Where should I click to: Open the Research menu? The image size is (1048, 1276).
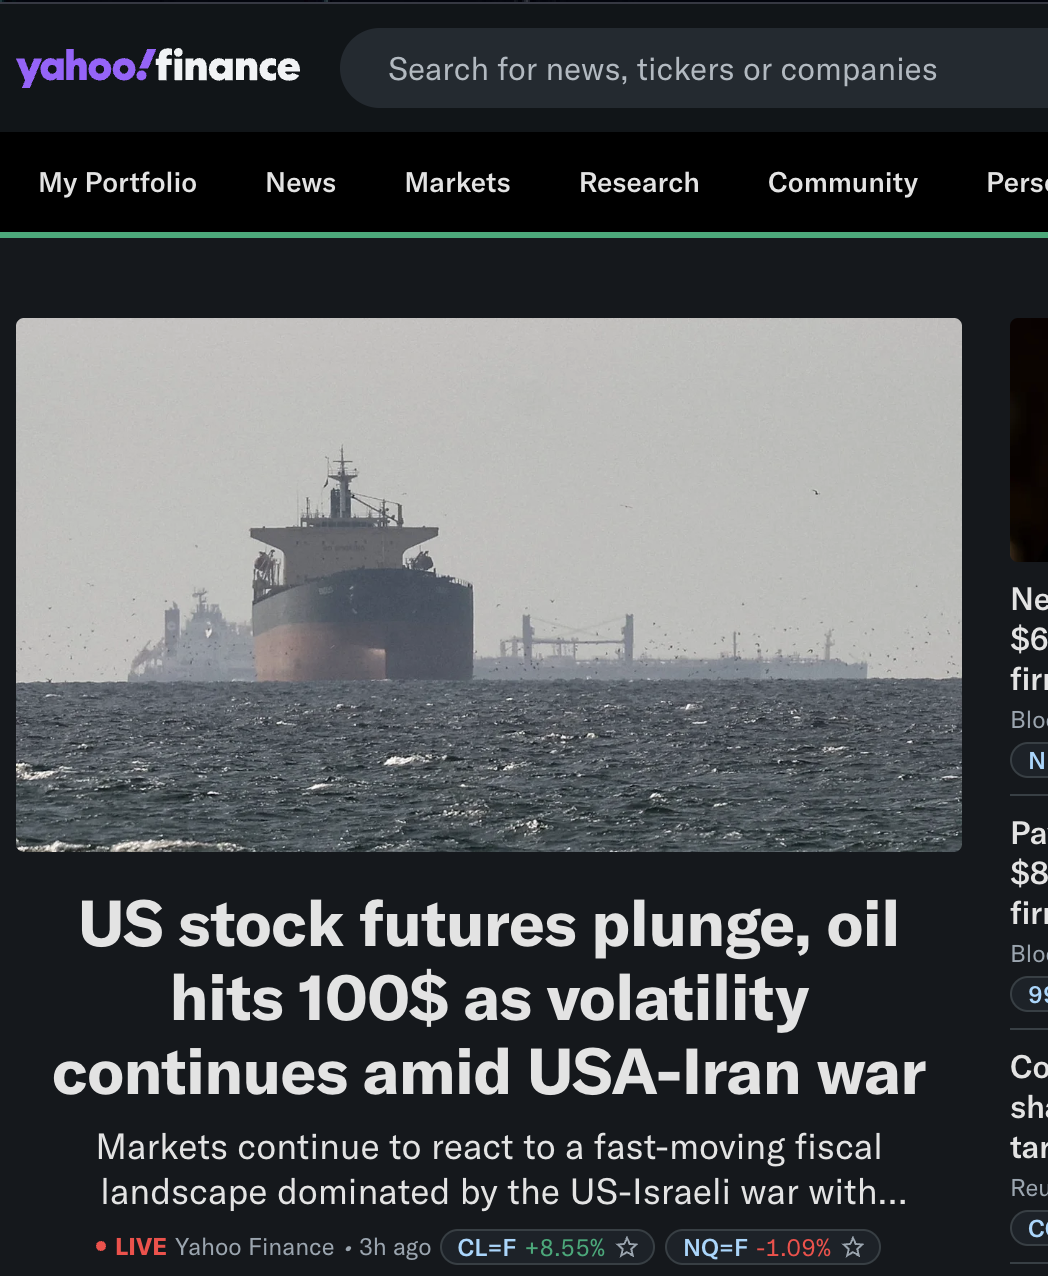639,182
